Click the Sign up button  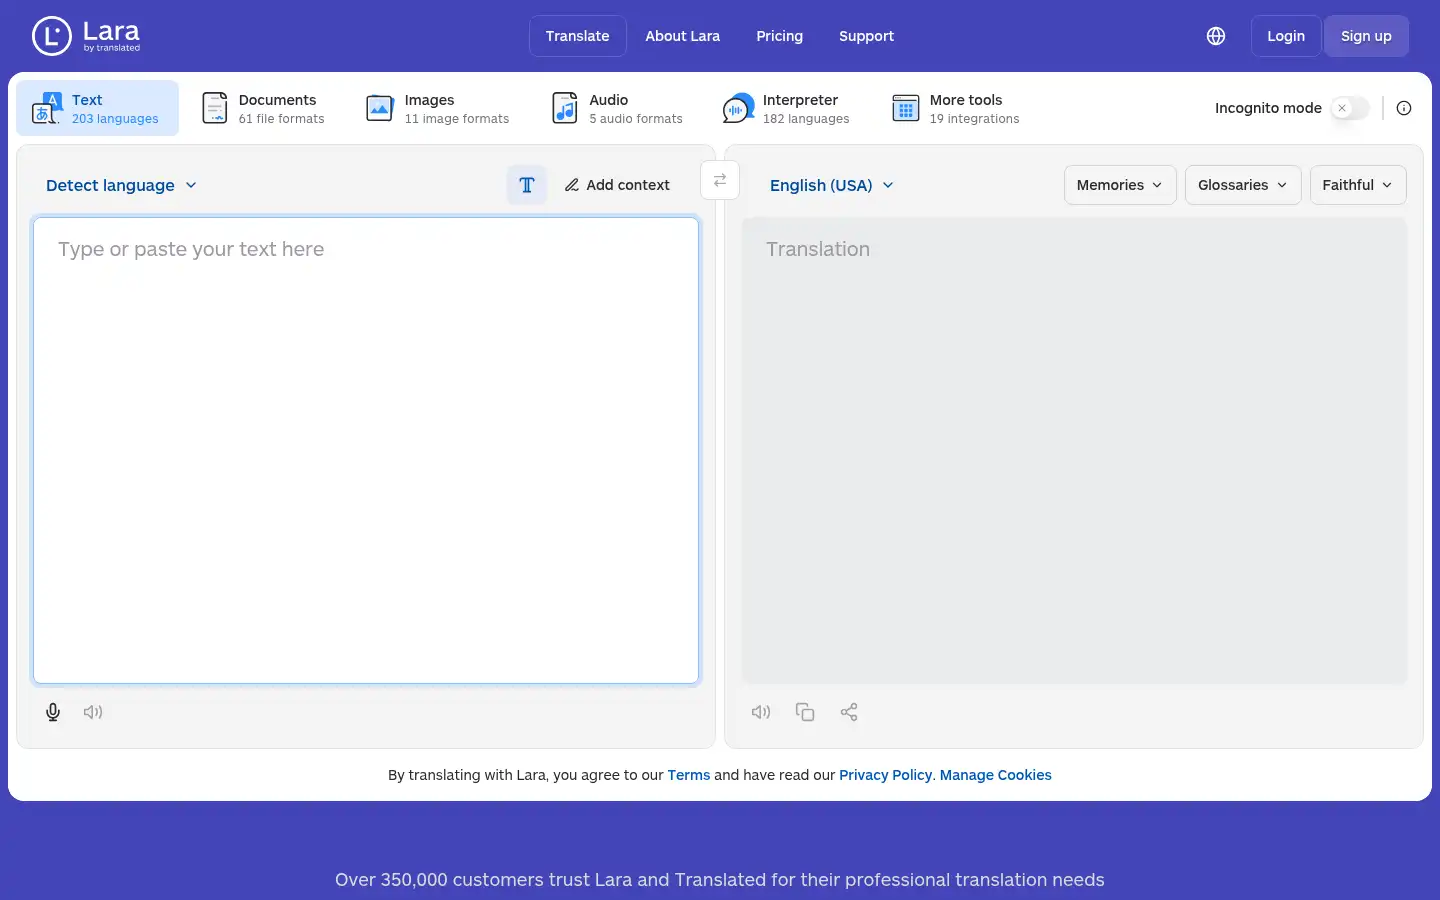coord(1366,36)
